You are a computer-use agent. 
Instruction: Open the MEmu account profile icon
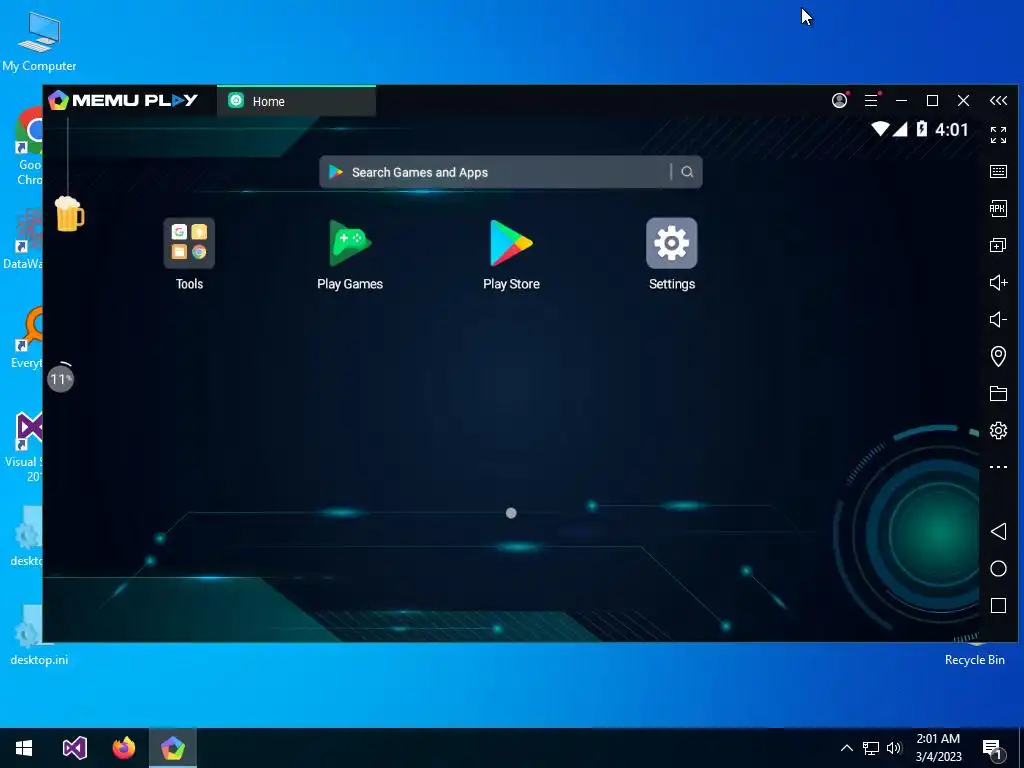coord(839,100)
